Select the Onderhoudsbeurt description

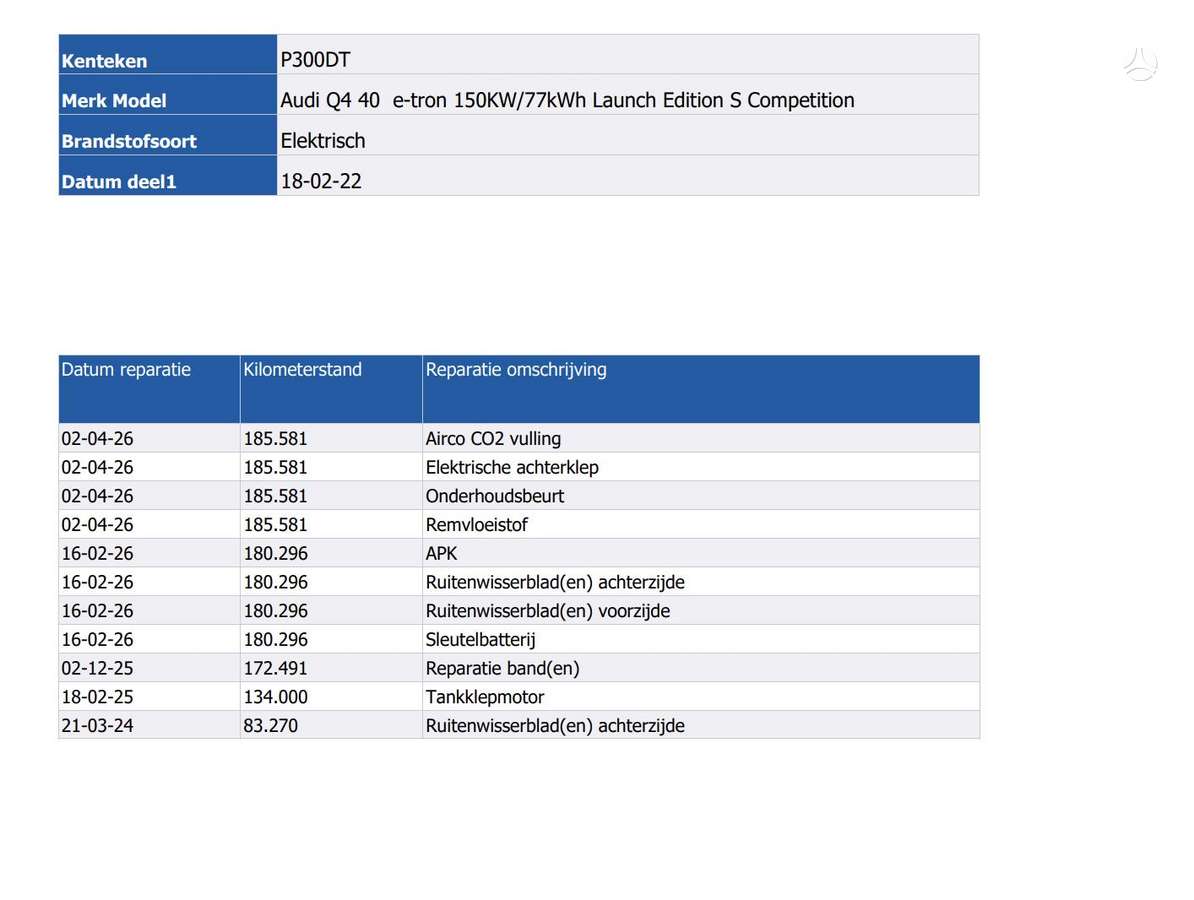tap(494, 496)
